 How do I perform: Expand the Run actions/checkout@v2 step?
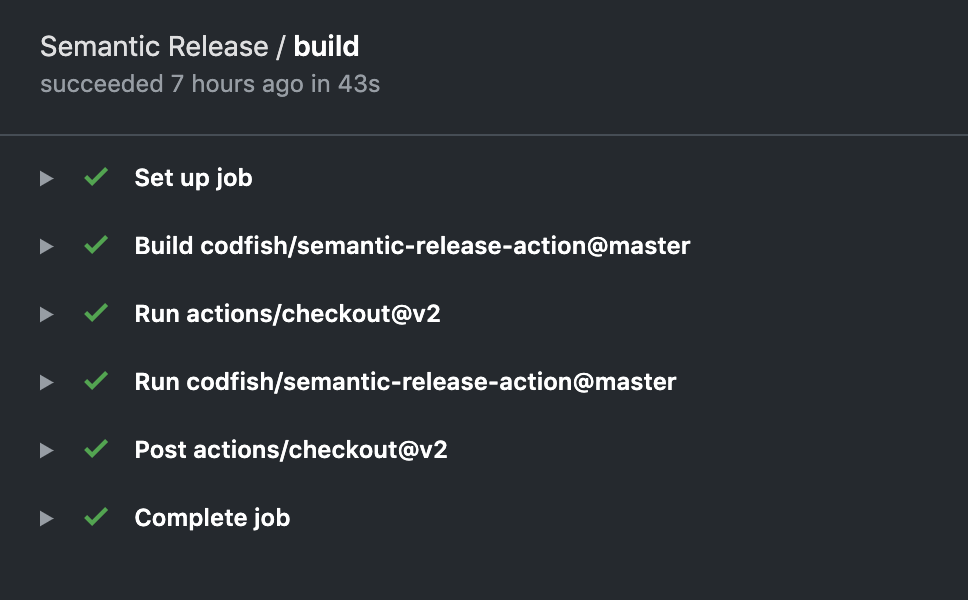(46, 313)
